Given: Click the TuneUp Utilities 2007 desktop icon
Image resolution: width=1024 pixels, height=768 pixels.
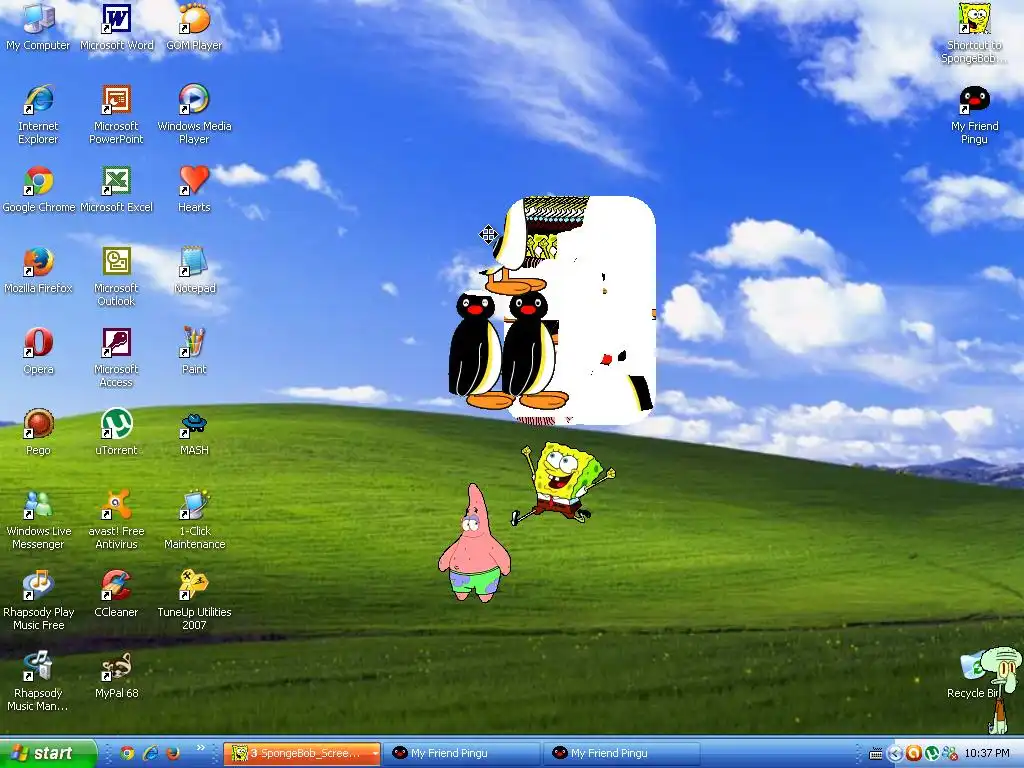Looking at the screenshot, I should point(194,600).
